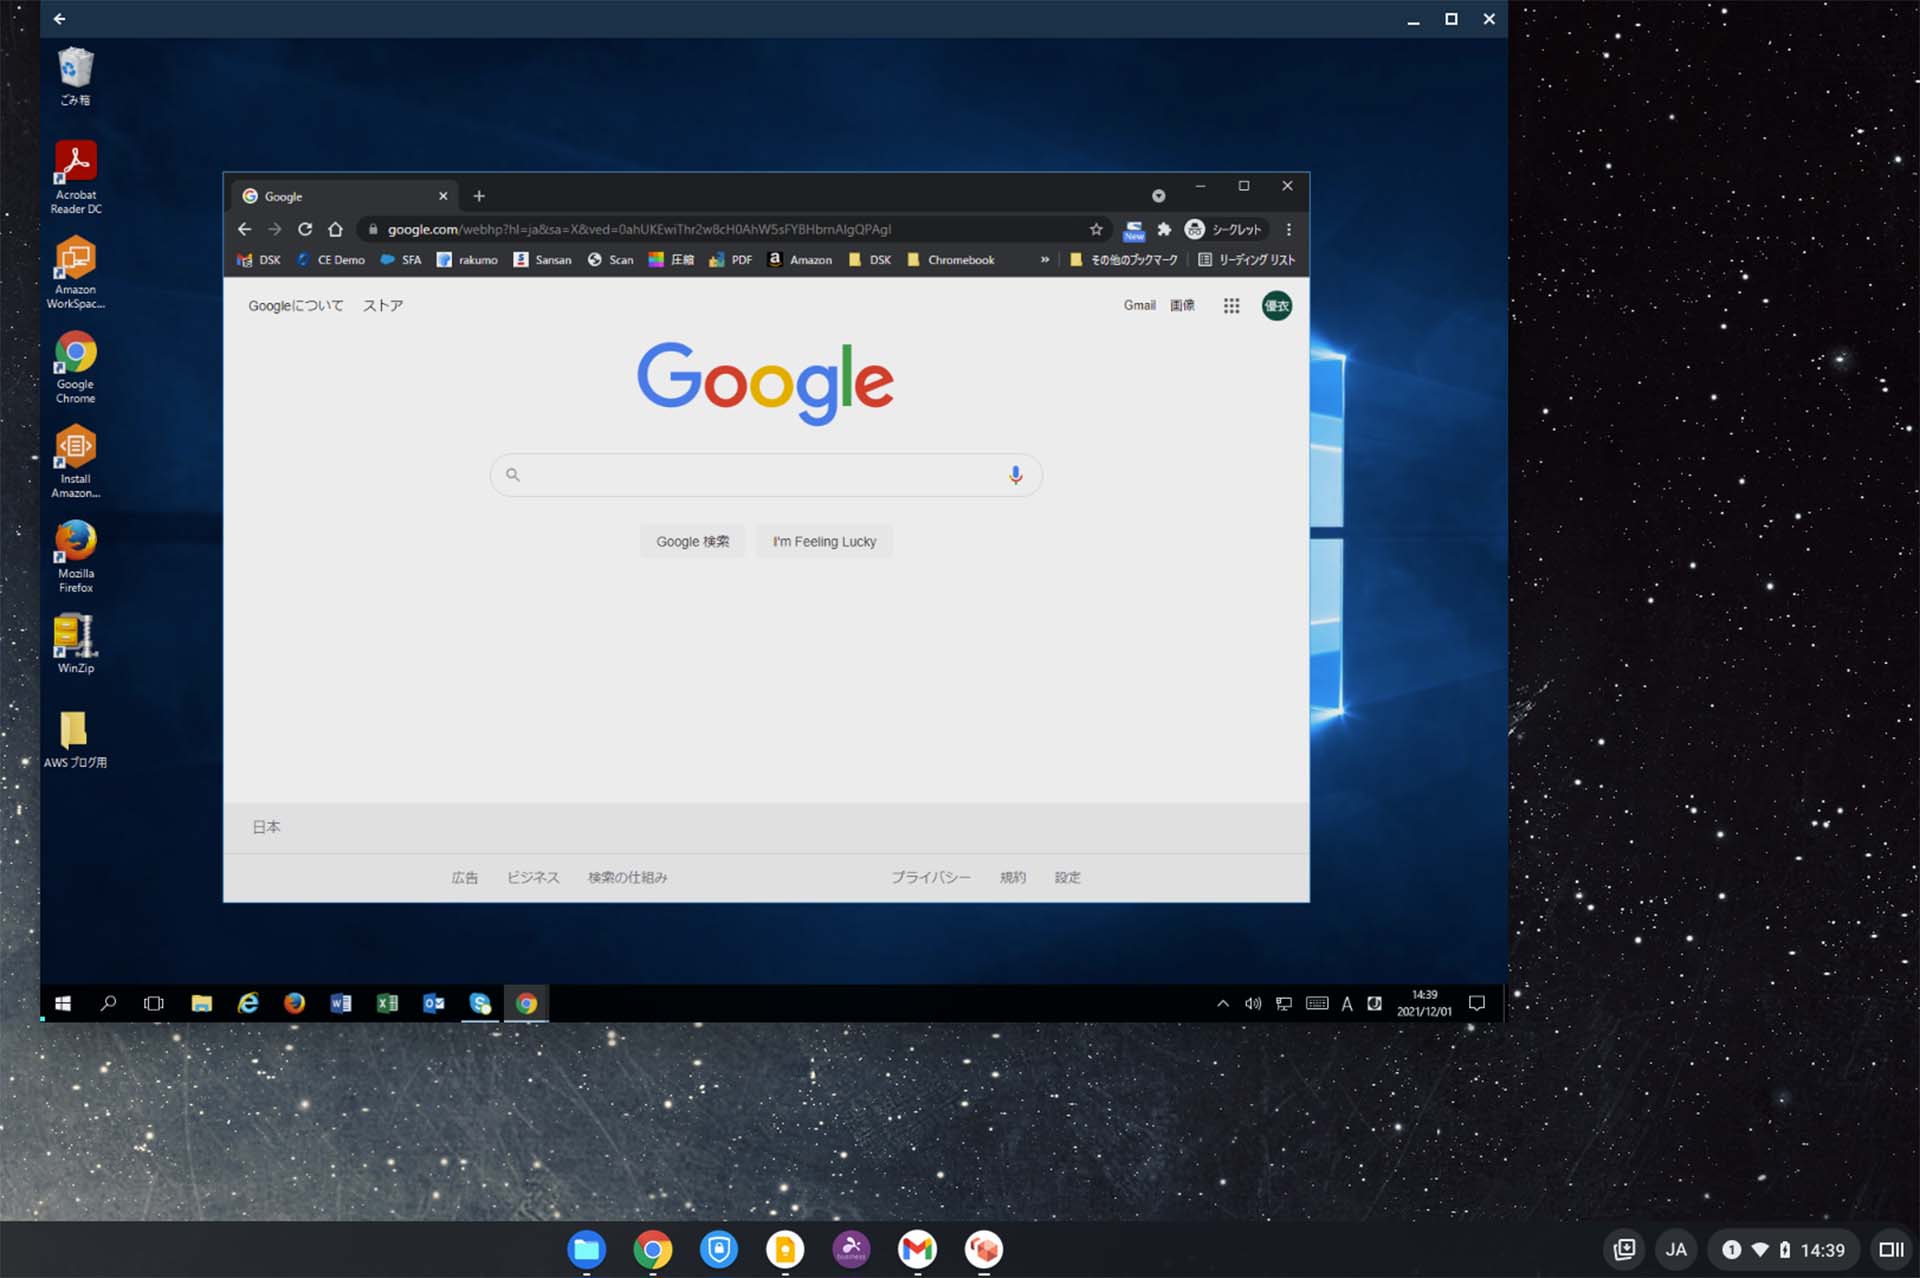The image size is (1920, 1278).
Task: Open the 設定 footer link
Action: pos(1067,877)
